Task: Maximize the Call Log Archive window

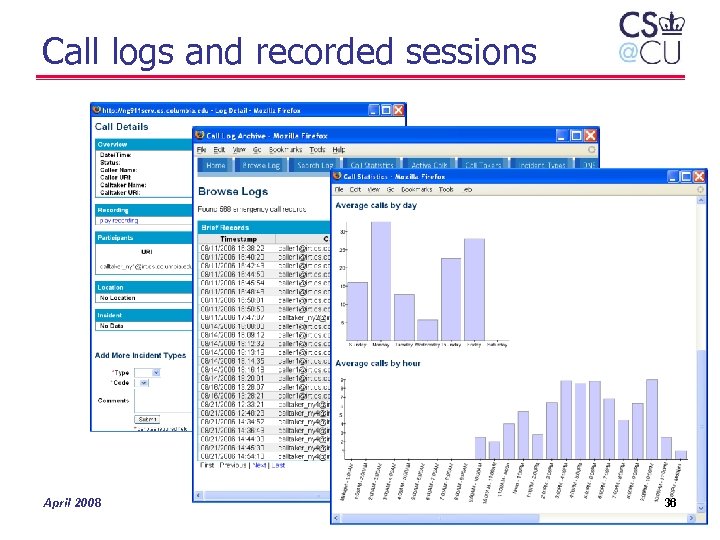Action: pyautogui.click(x=576, y=135)
